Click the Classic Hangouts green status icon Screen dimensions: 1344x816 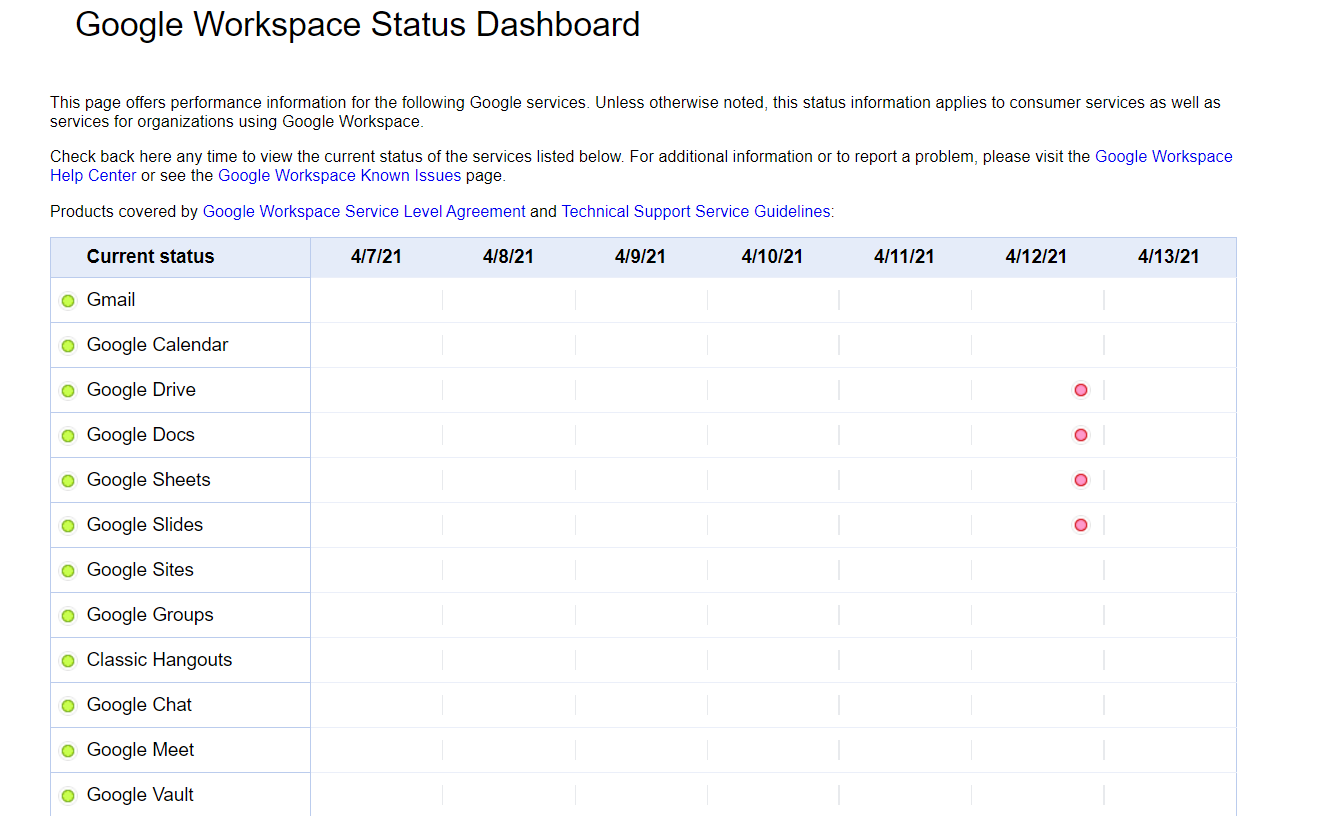click(x=68, y=661)
